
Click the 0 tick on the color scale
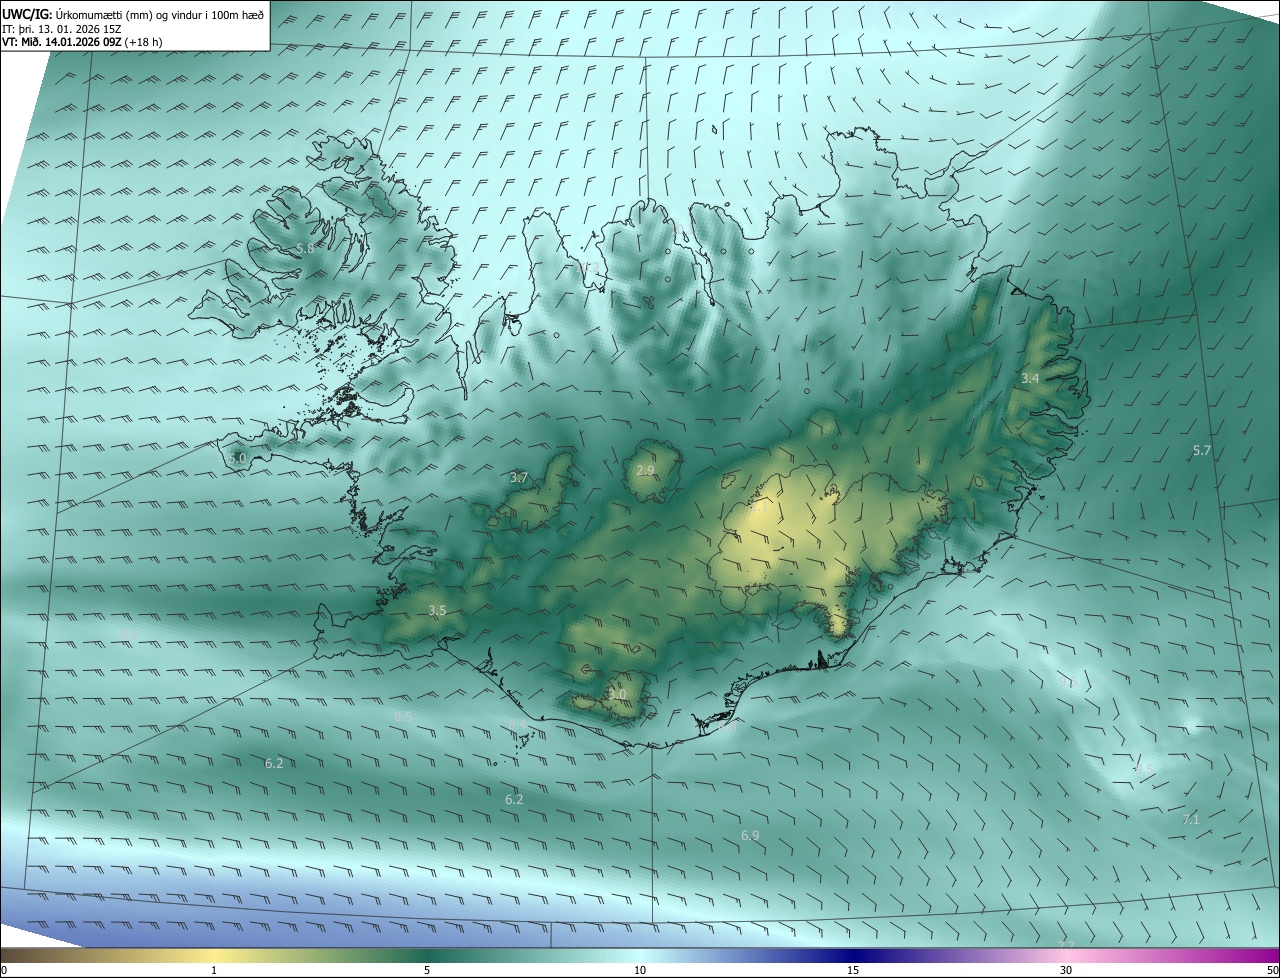pyautogui.click(x=4, y=970)
